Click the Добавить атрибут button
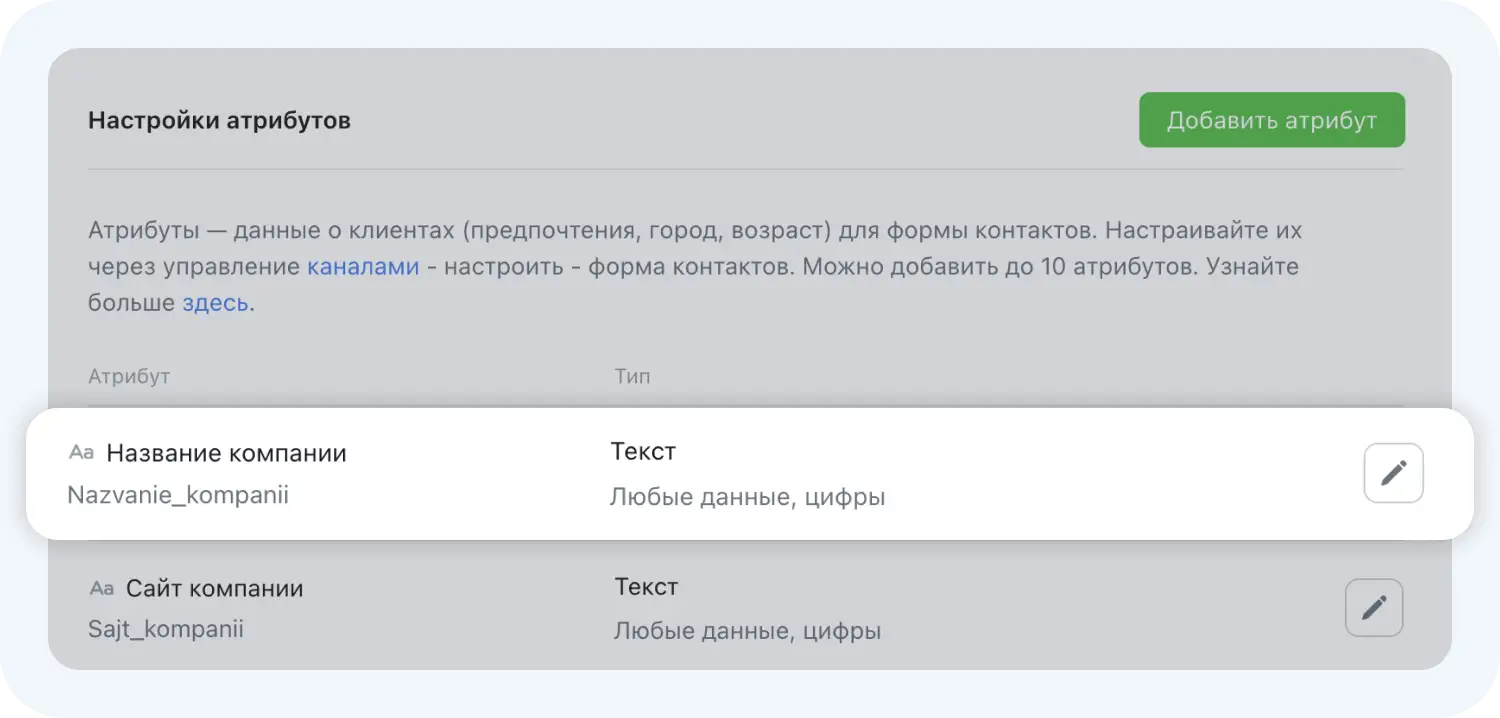Image resolution: width=1500 pixels, height=718 pixels. click(1271, 119)
